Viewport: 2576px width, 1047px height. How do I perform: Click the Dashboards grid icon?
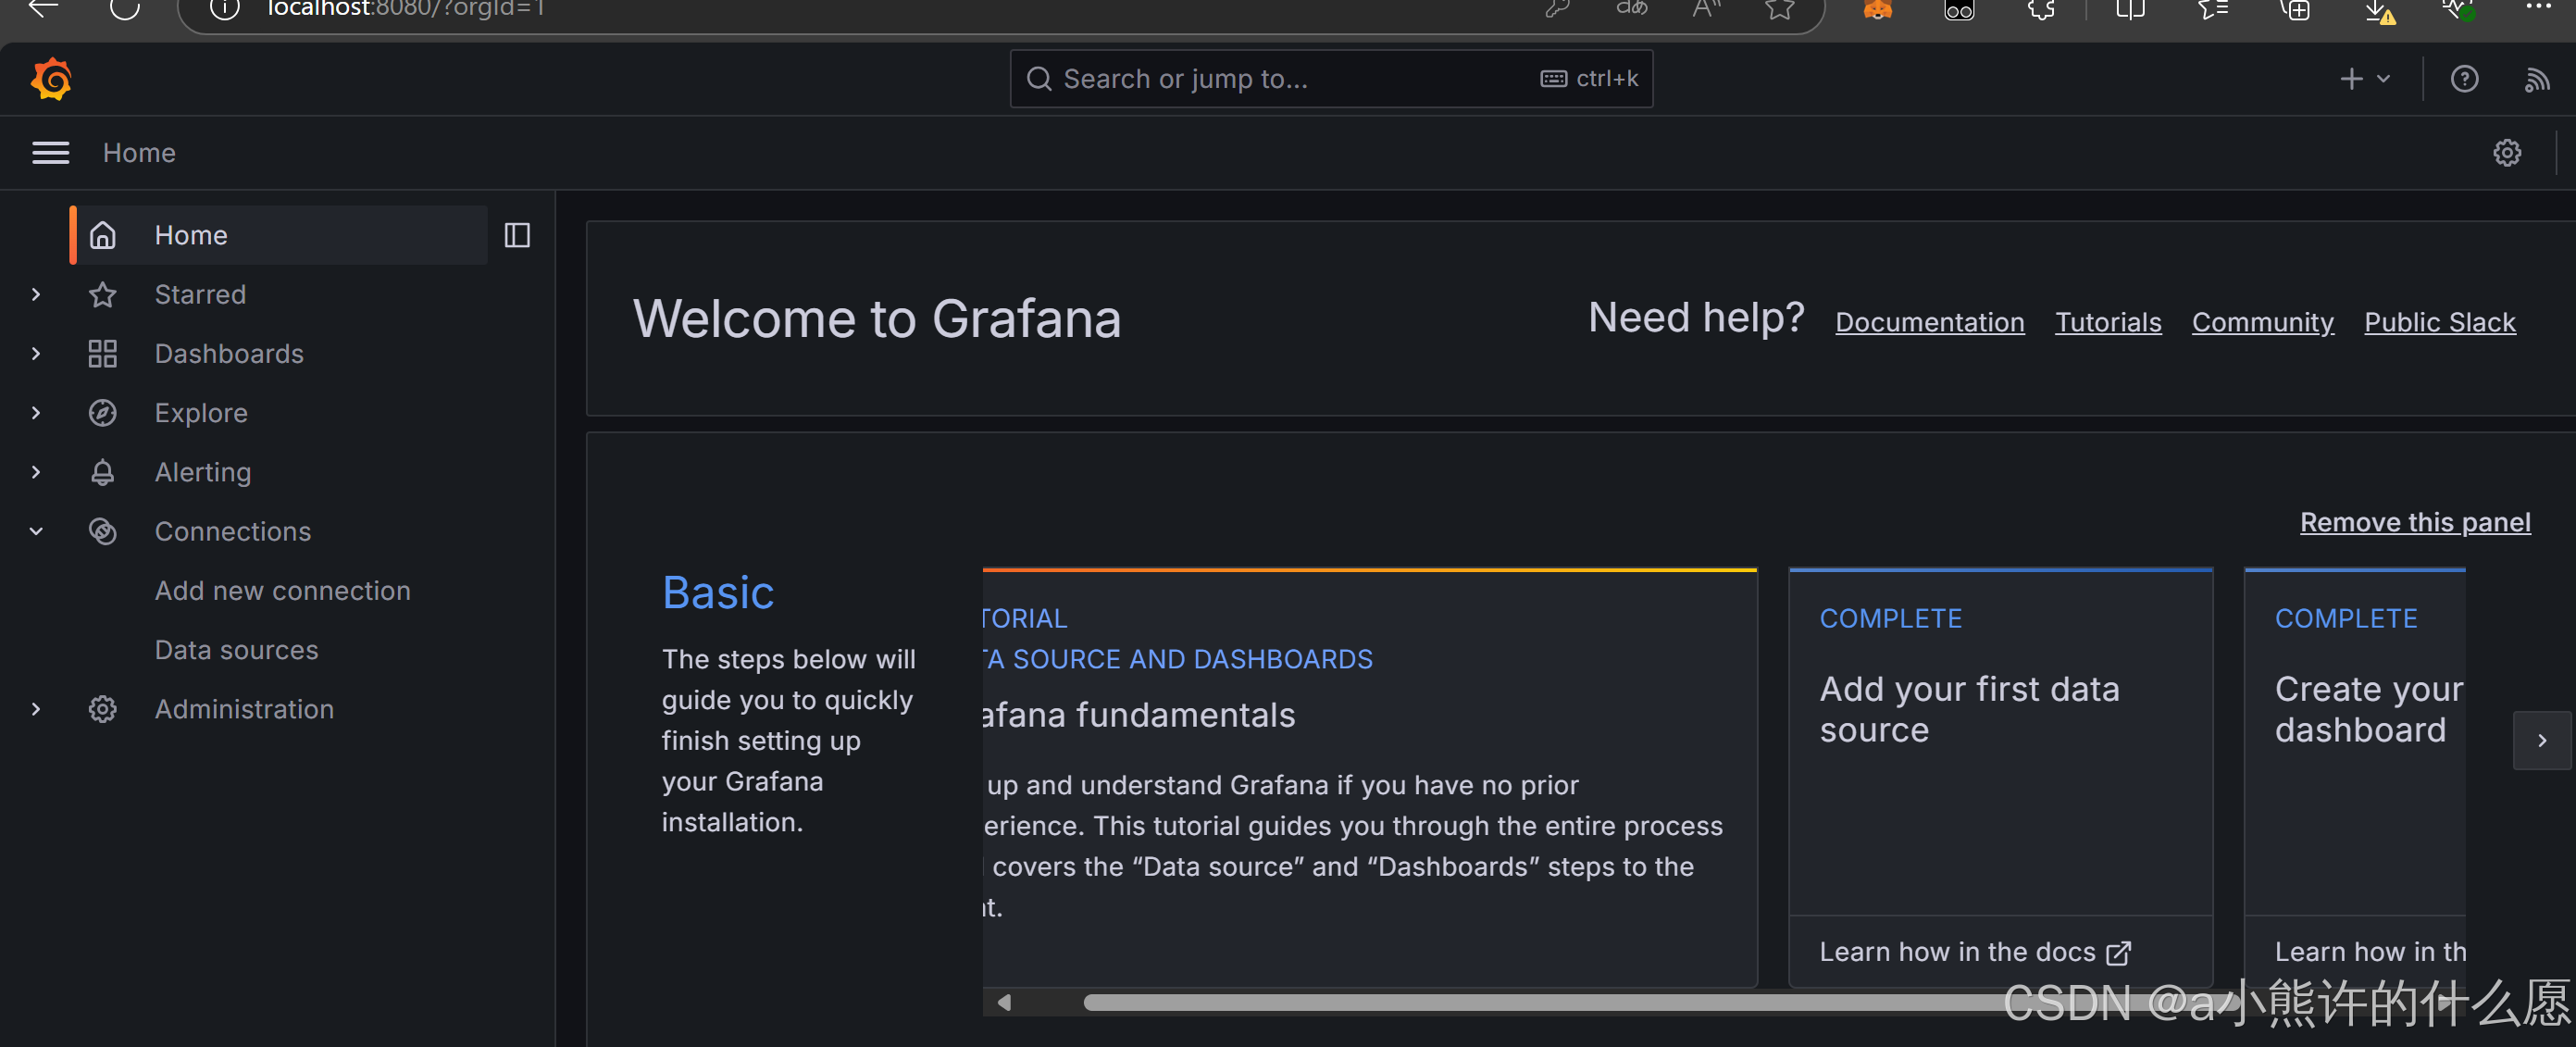(x=103, y=353)
